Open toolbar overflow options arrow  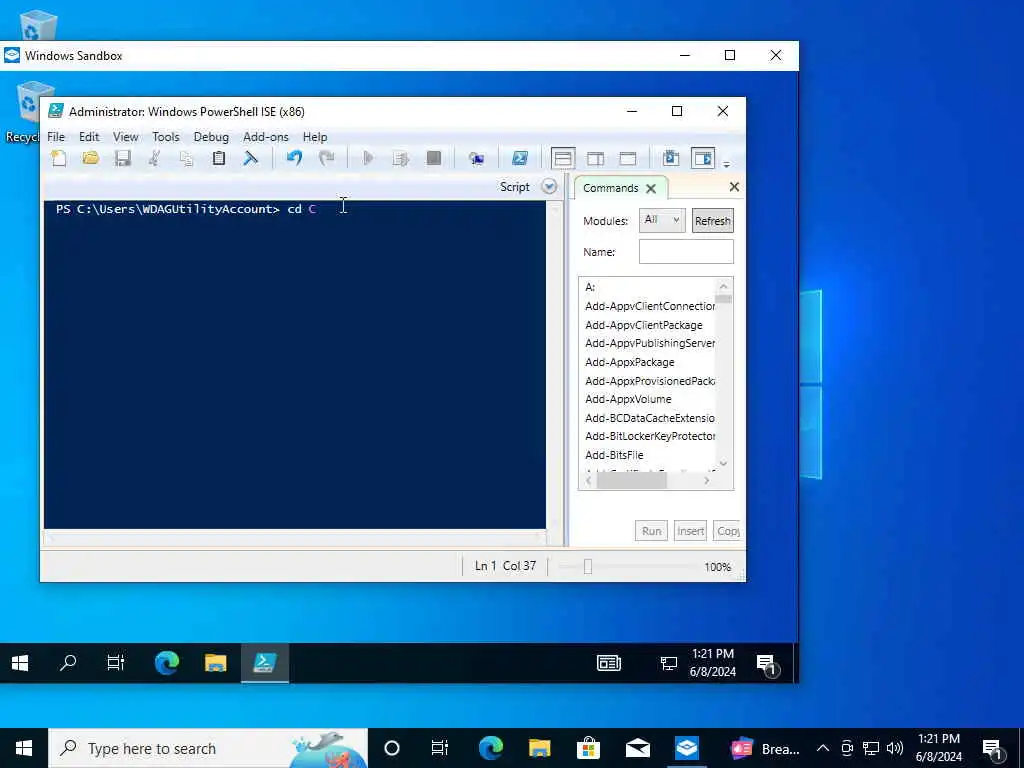coord(726,165)
